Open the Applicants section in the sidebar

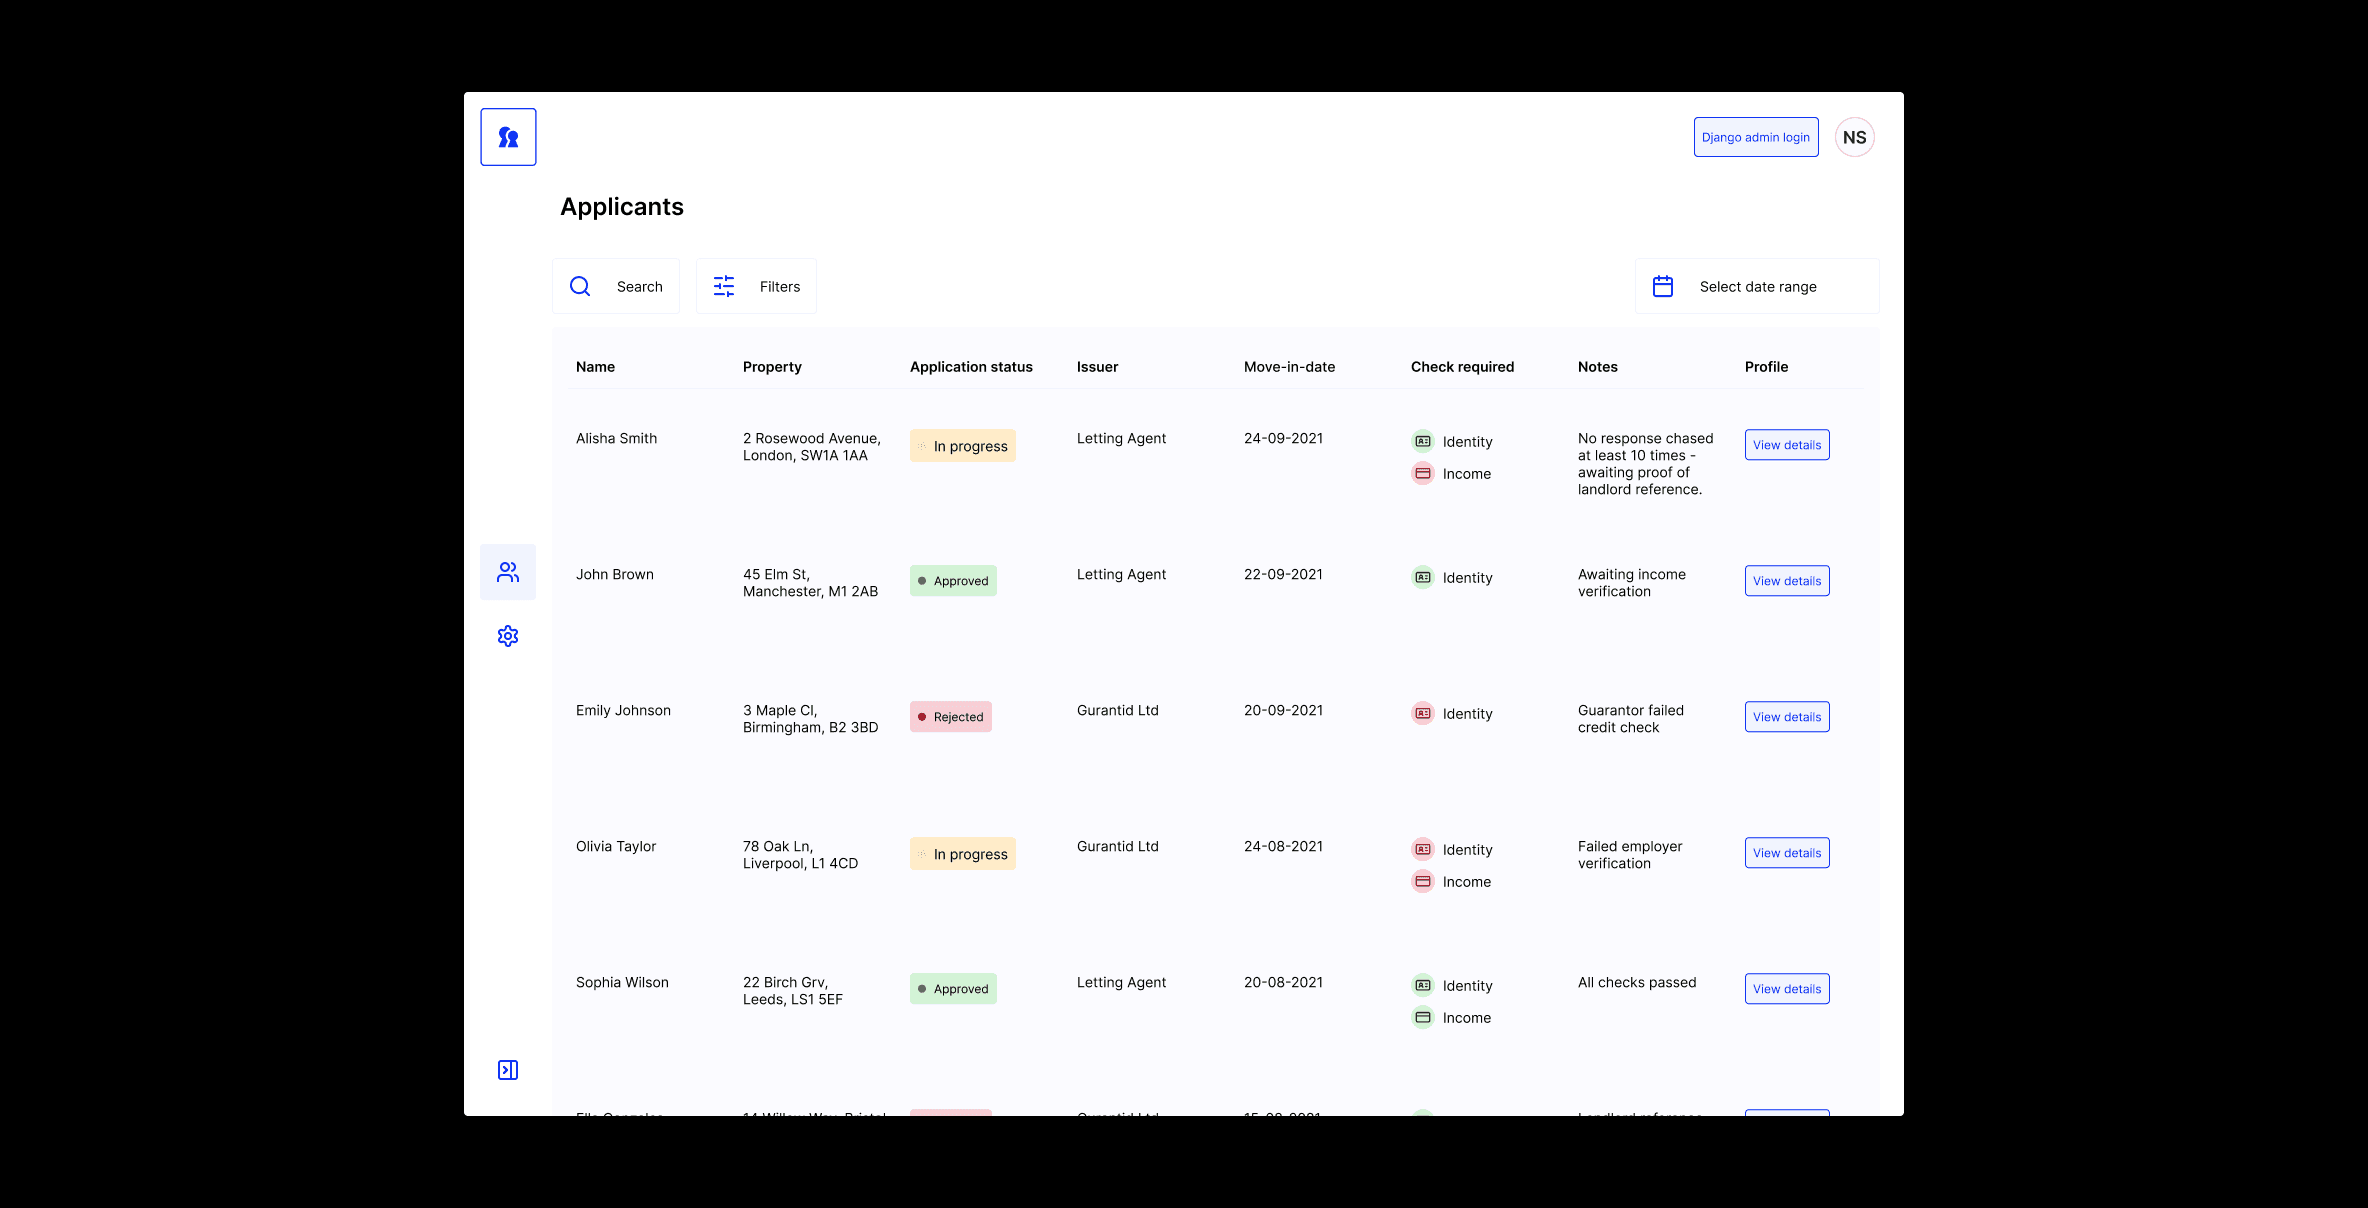pos(508,572)
